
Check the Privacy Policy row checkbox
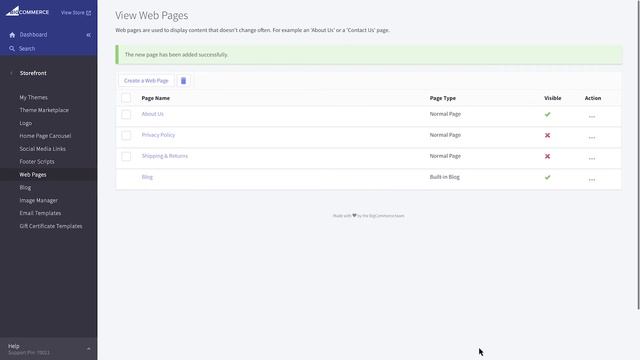click(x=126, y=135)
